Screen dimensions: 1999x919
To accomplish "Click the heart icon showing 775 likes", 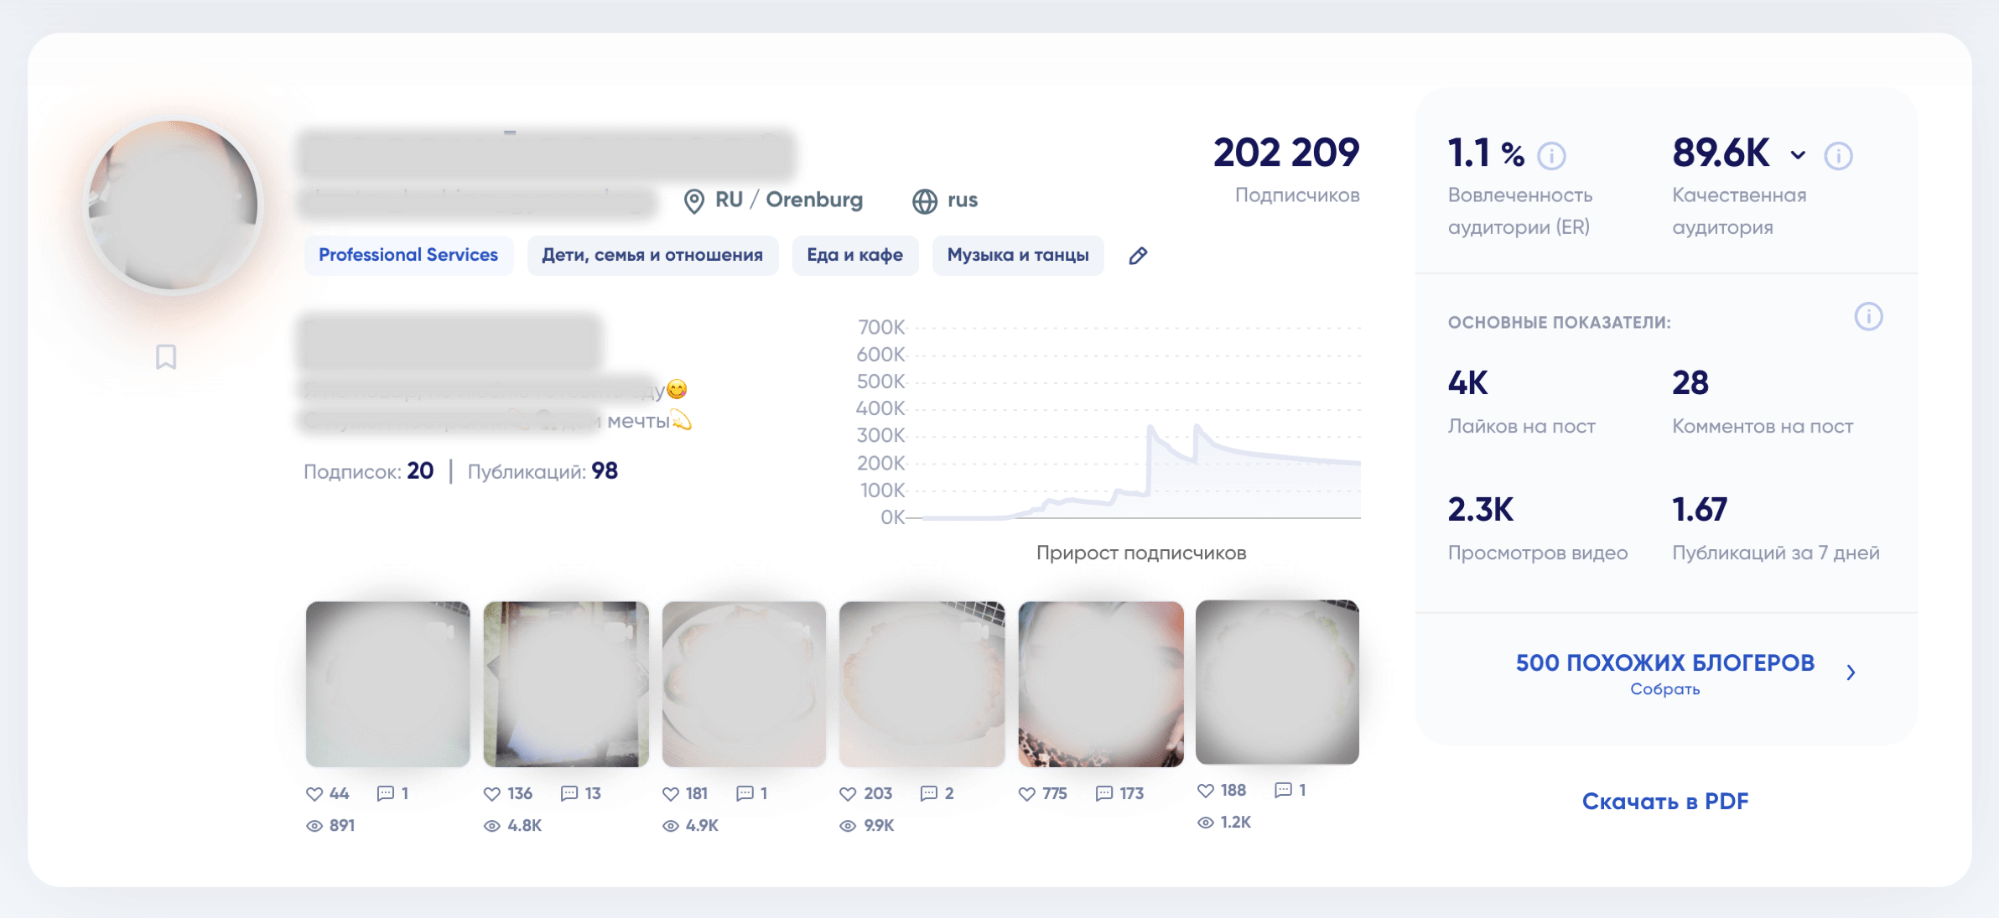I will (1027, 794).
